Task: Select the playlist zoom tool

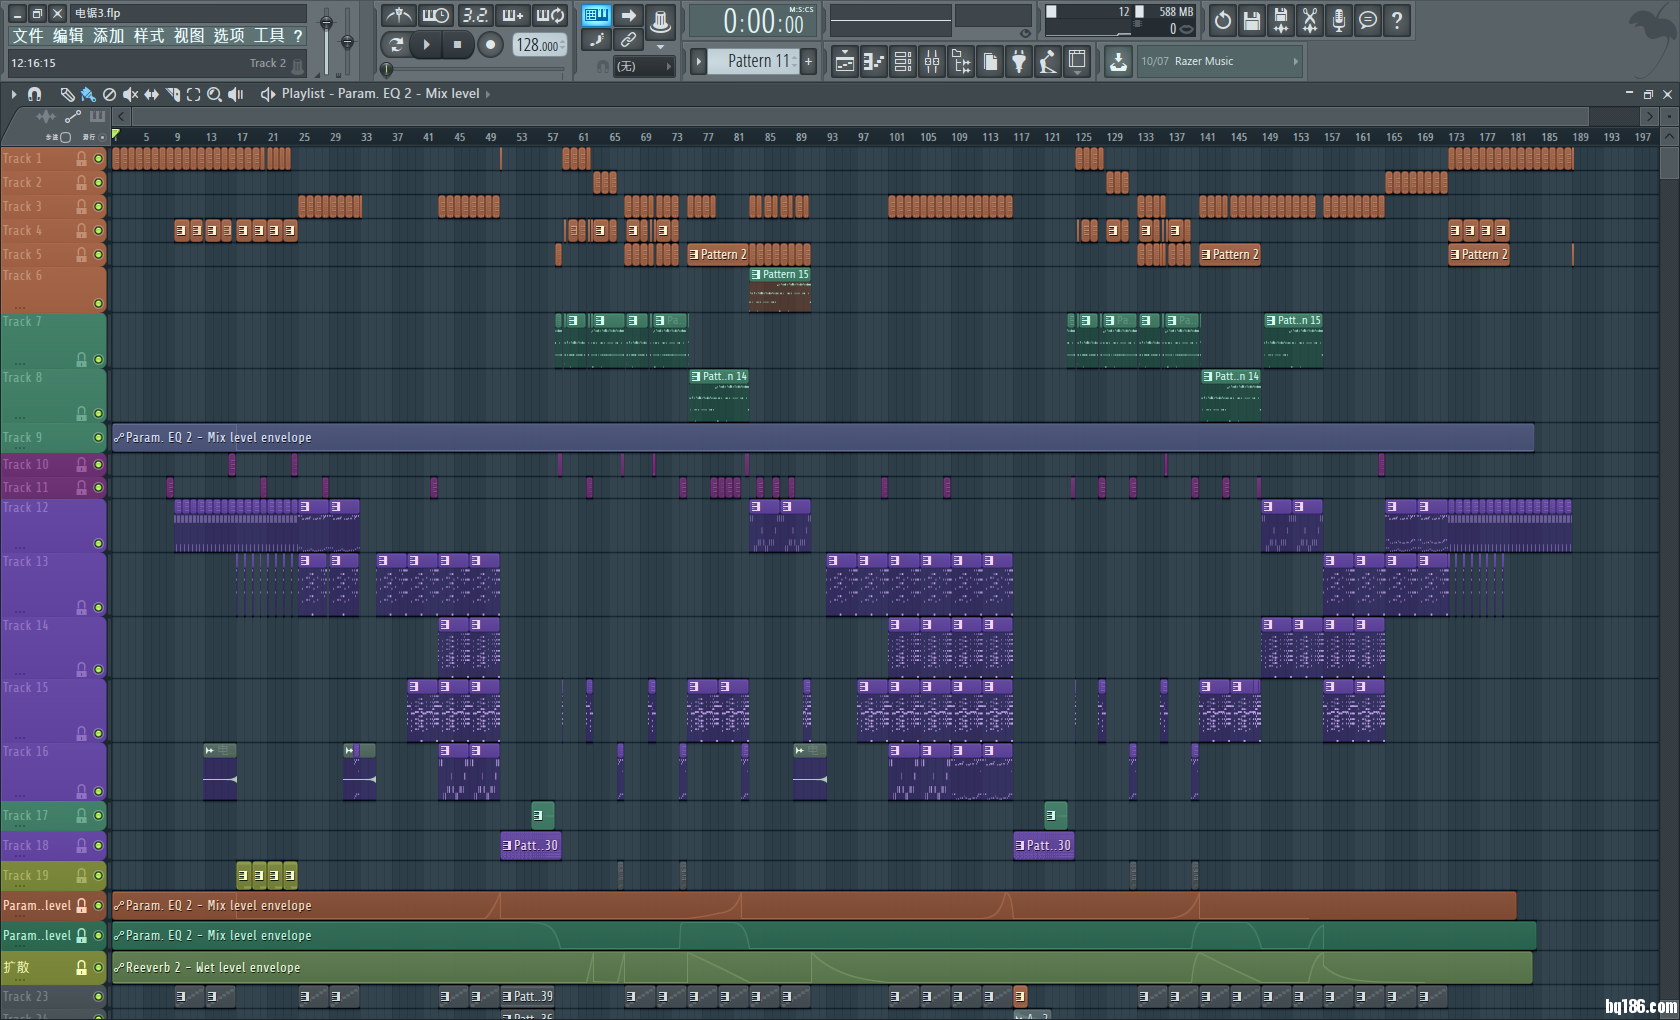Action: coord(214,94)
